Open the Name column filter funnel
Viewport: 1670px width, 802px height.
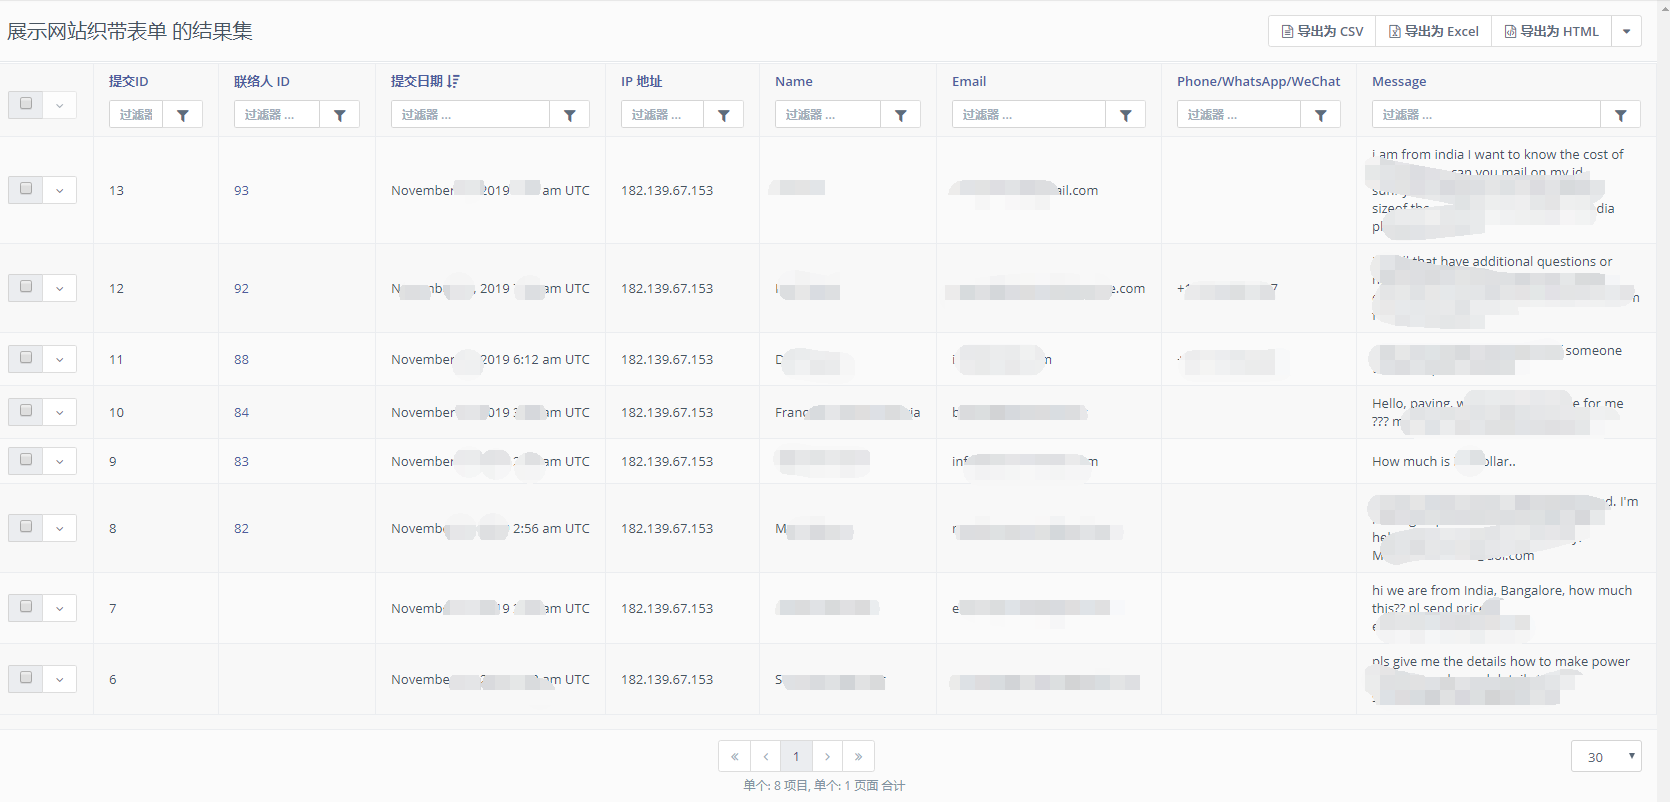point(901,115)
